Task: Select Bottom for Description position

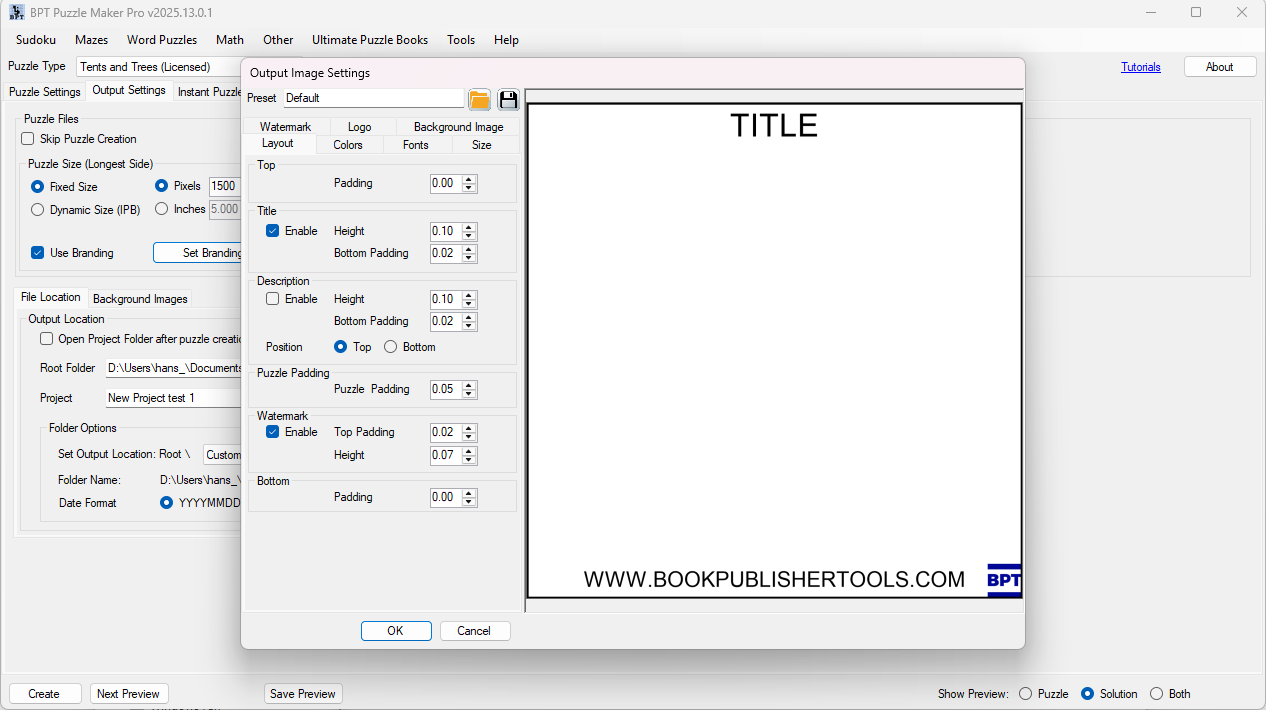Action: (391, 347)
